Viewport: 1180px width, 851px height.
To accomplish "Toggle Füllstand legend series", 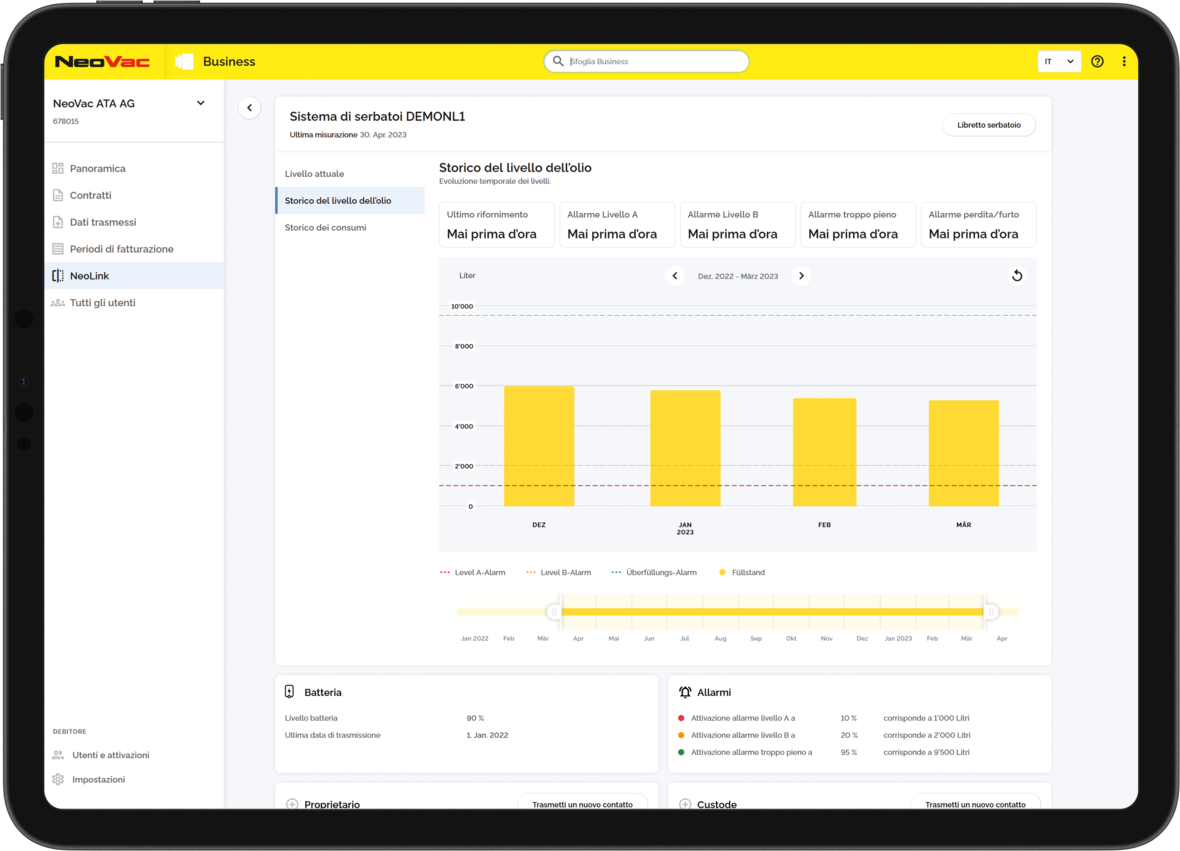I will point(742,573).
